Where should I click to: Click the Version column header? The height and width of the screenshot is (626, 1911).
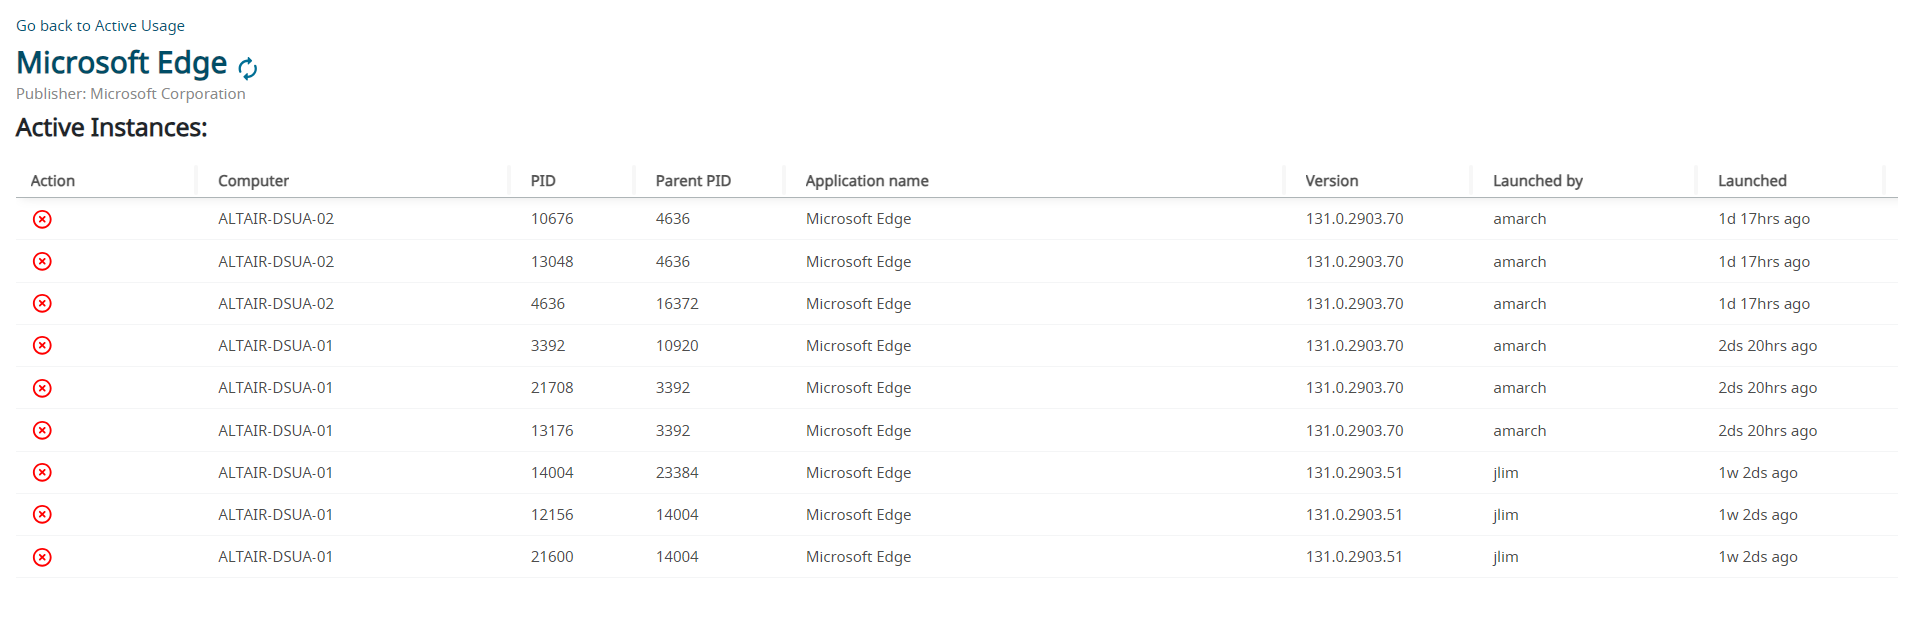1331,181
